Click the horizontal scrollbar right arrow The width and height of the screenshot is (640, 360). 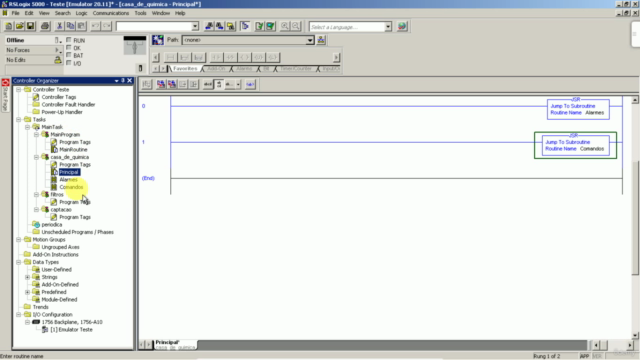630,345
